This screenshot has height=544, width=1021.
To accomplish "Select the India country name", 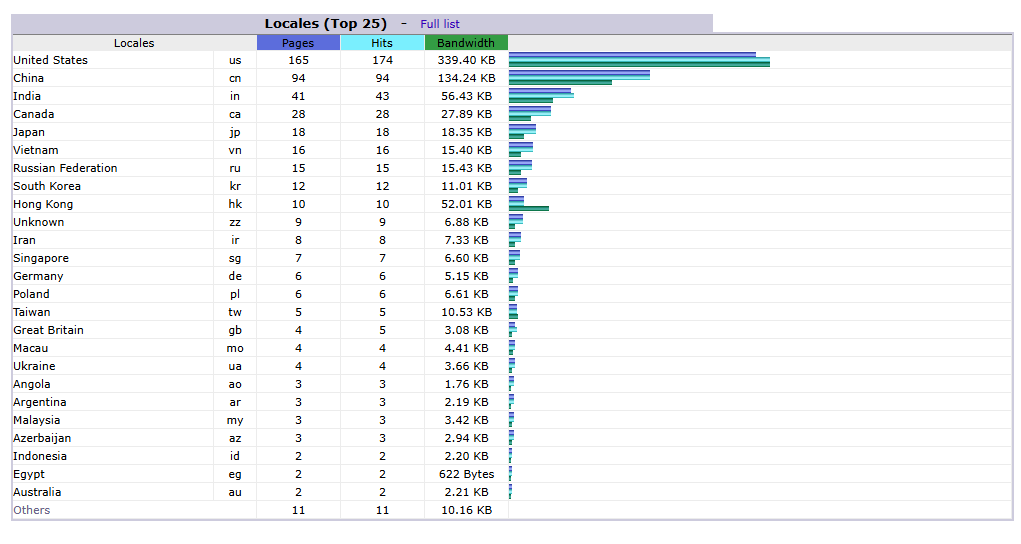I will tap(27, 96).
